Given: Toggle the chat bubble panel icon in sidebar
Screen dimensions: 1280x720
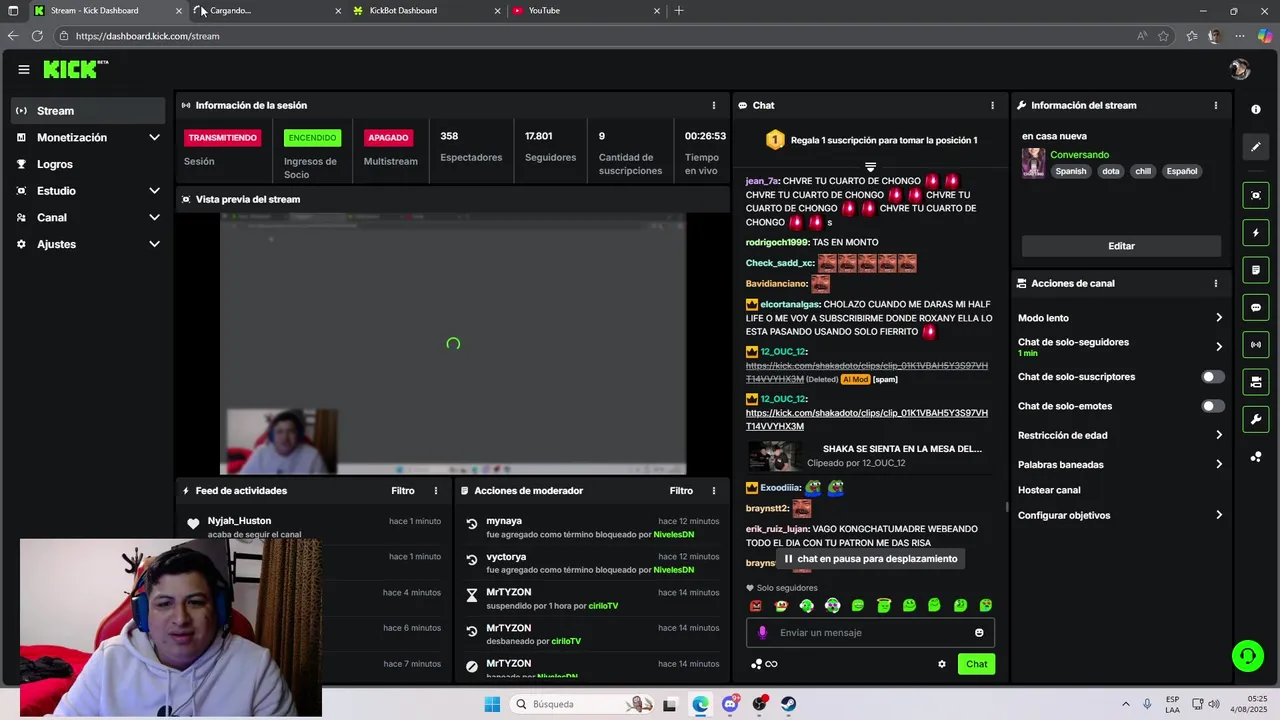Looking at the screenshot, I should (1256, 308).
